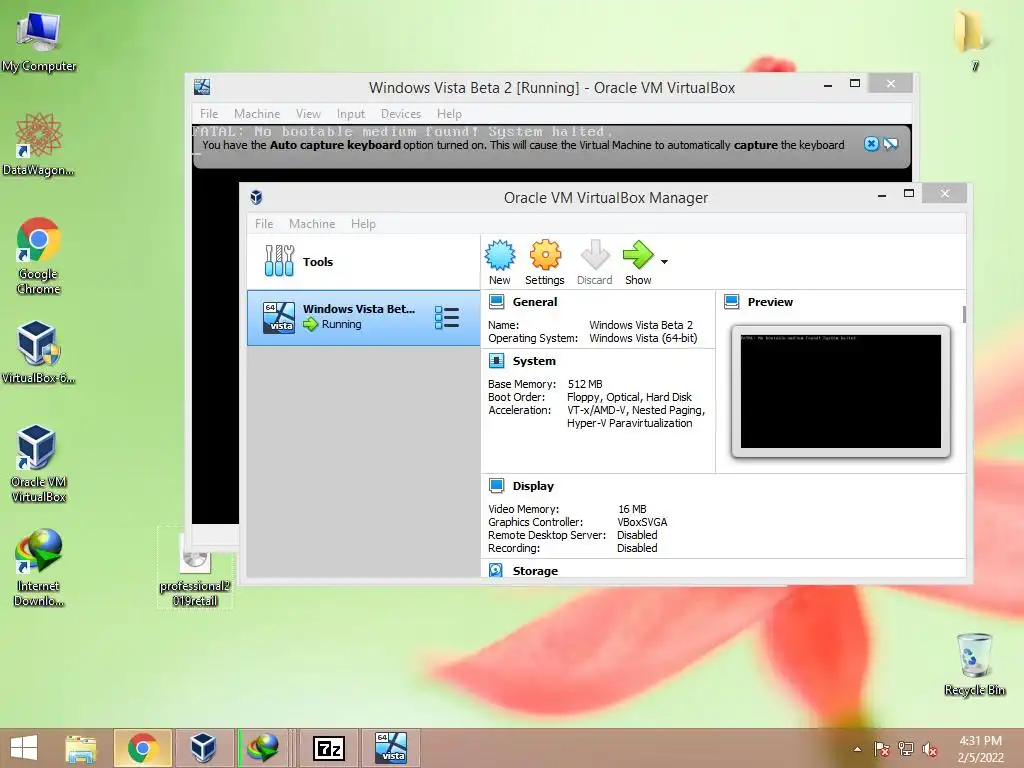This screenshot has height=768, width=1024.
Task: Select Google Chrome desktop shortcut
Action: point(39,256)
